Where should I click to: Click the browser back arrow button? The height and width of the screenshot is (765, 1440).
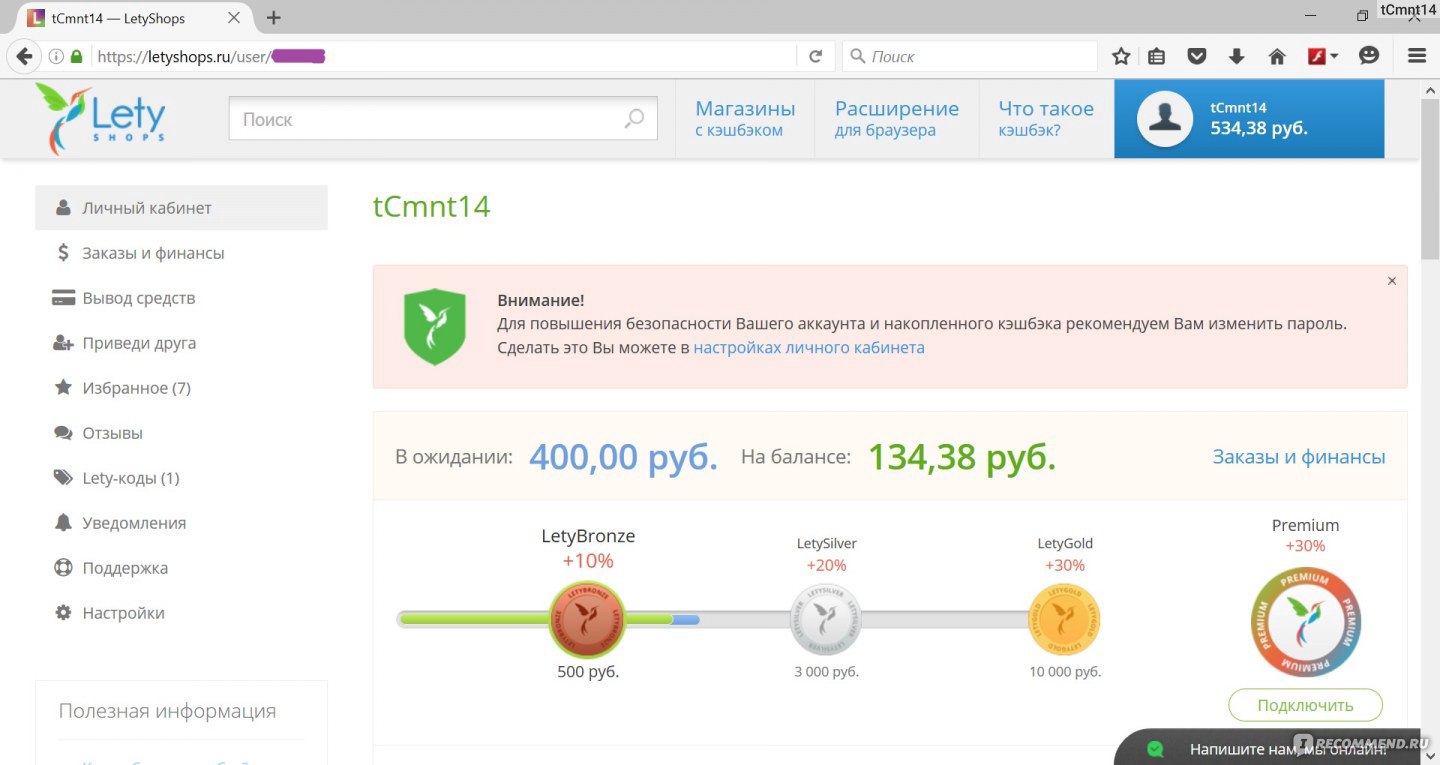pyautogui.click(x=25, y=57)
